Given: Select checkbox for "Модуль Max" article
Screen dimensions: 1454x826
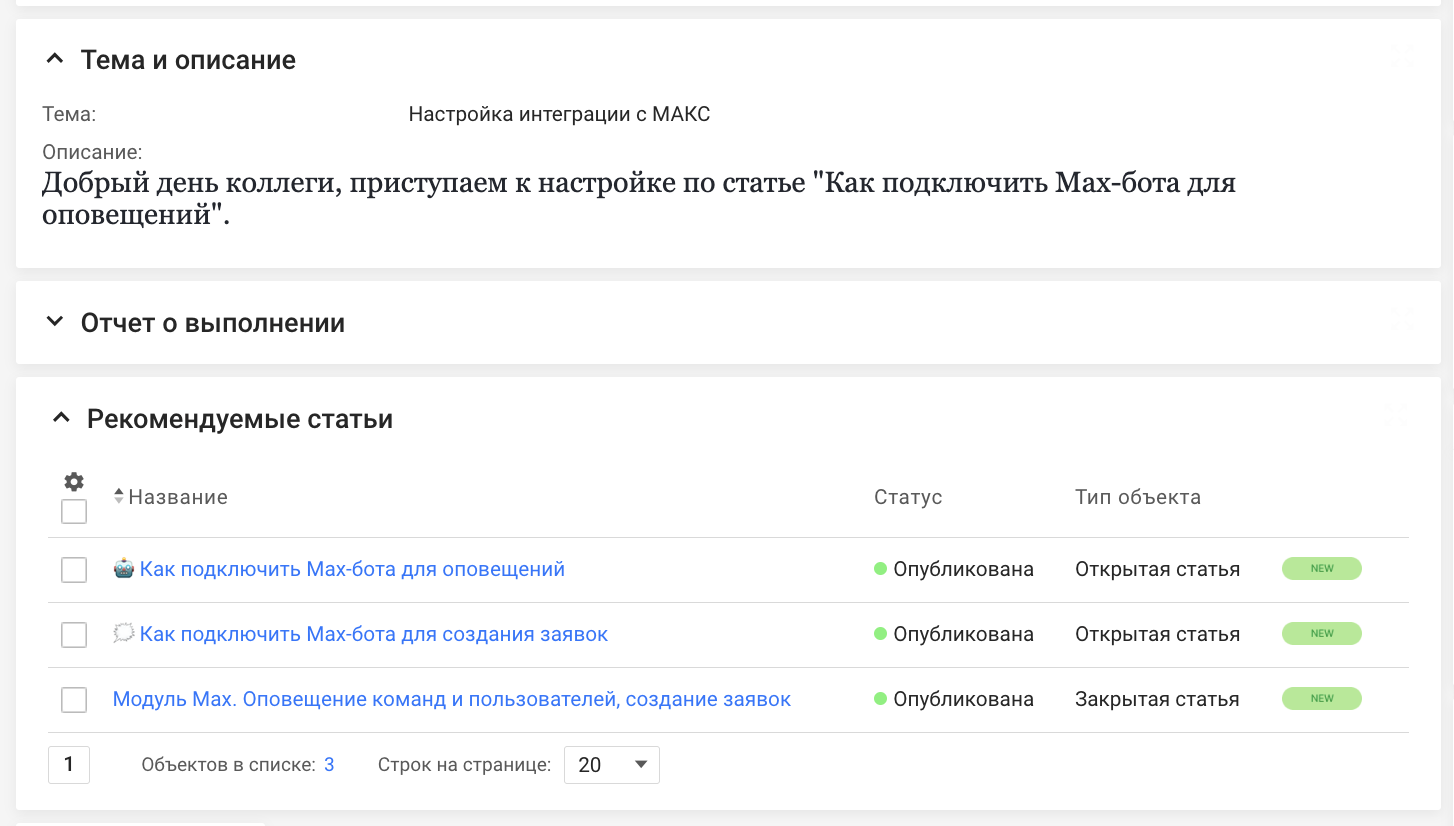Looking at the screenshot, I should point(74,700).
